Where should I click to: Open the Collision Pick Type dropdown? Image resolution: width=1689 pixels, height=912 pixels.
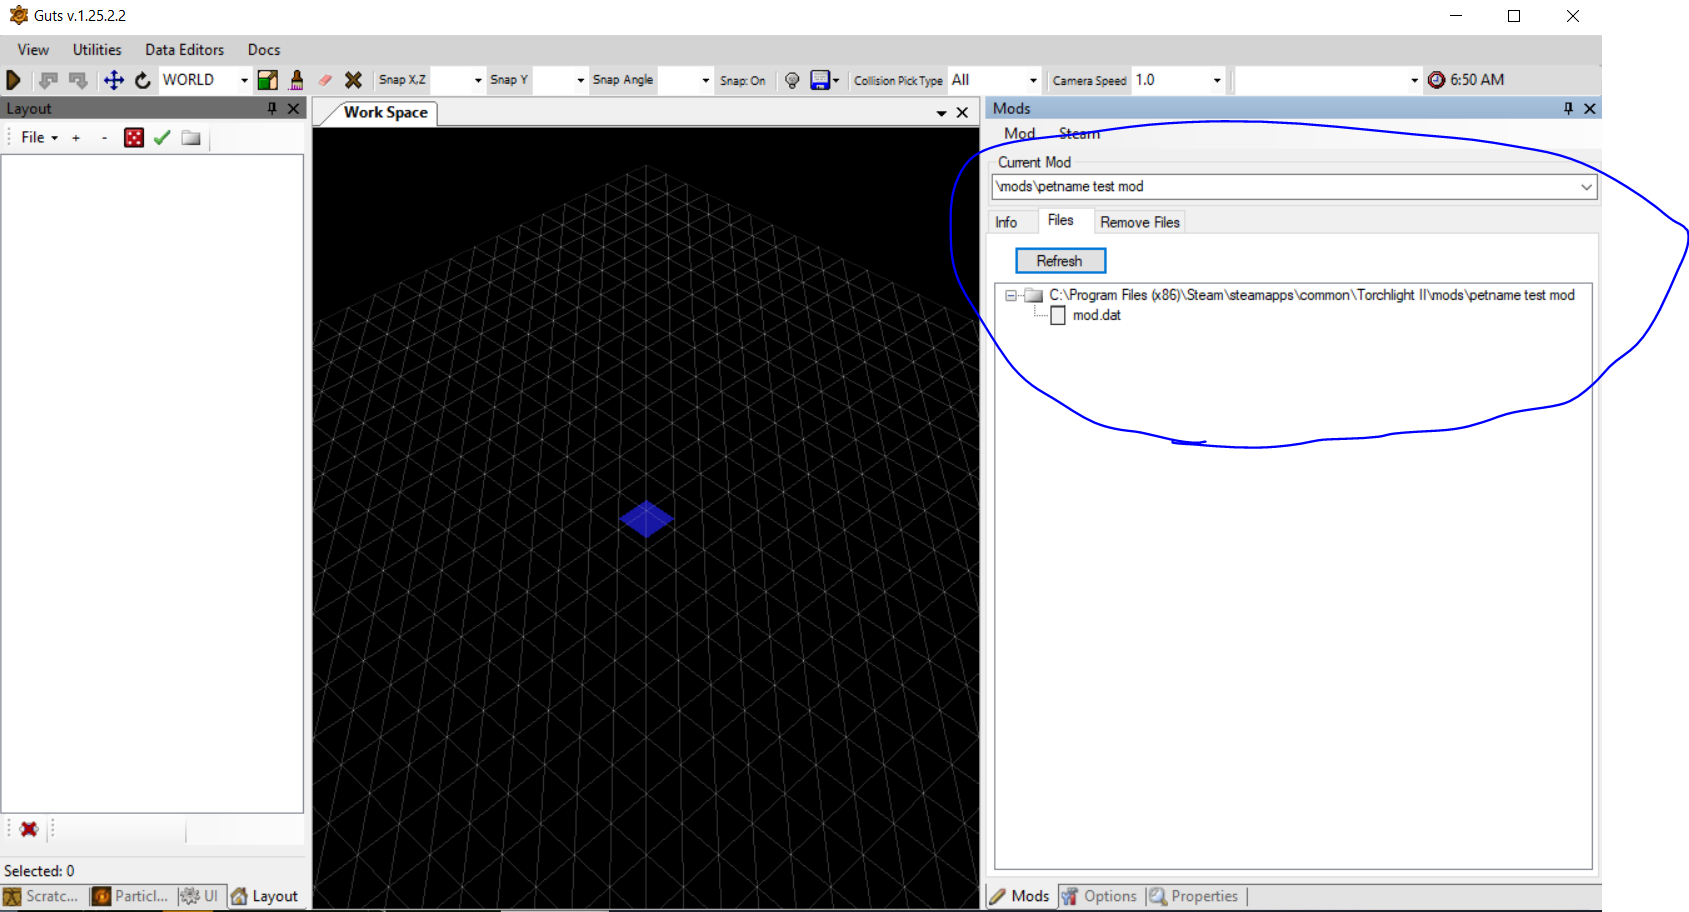pyautogui.click(x=1033, y=80)
